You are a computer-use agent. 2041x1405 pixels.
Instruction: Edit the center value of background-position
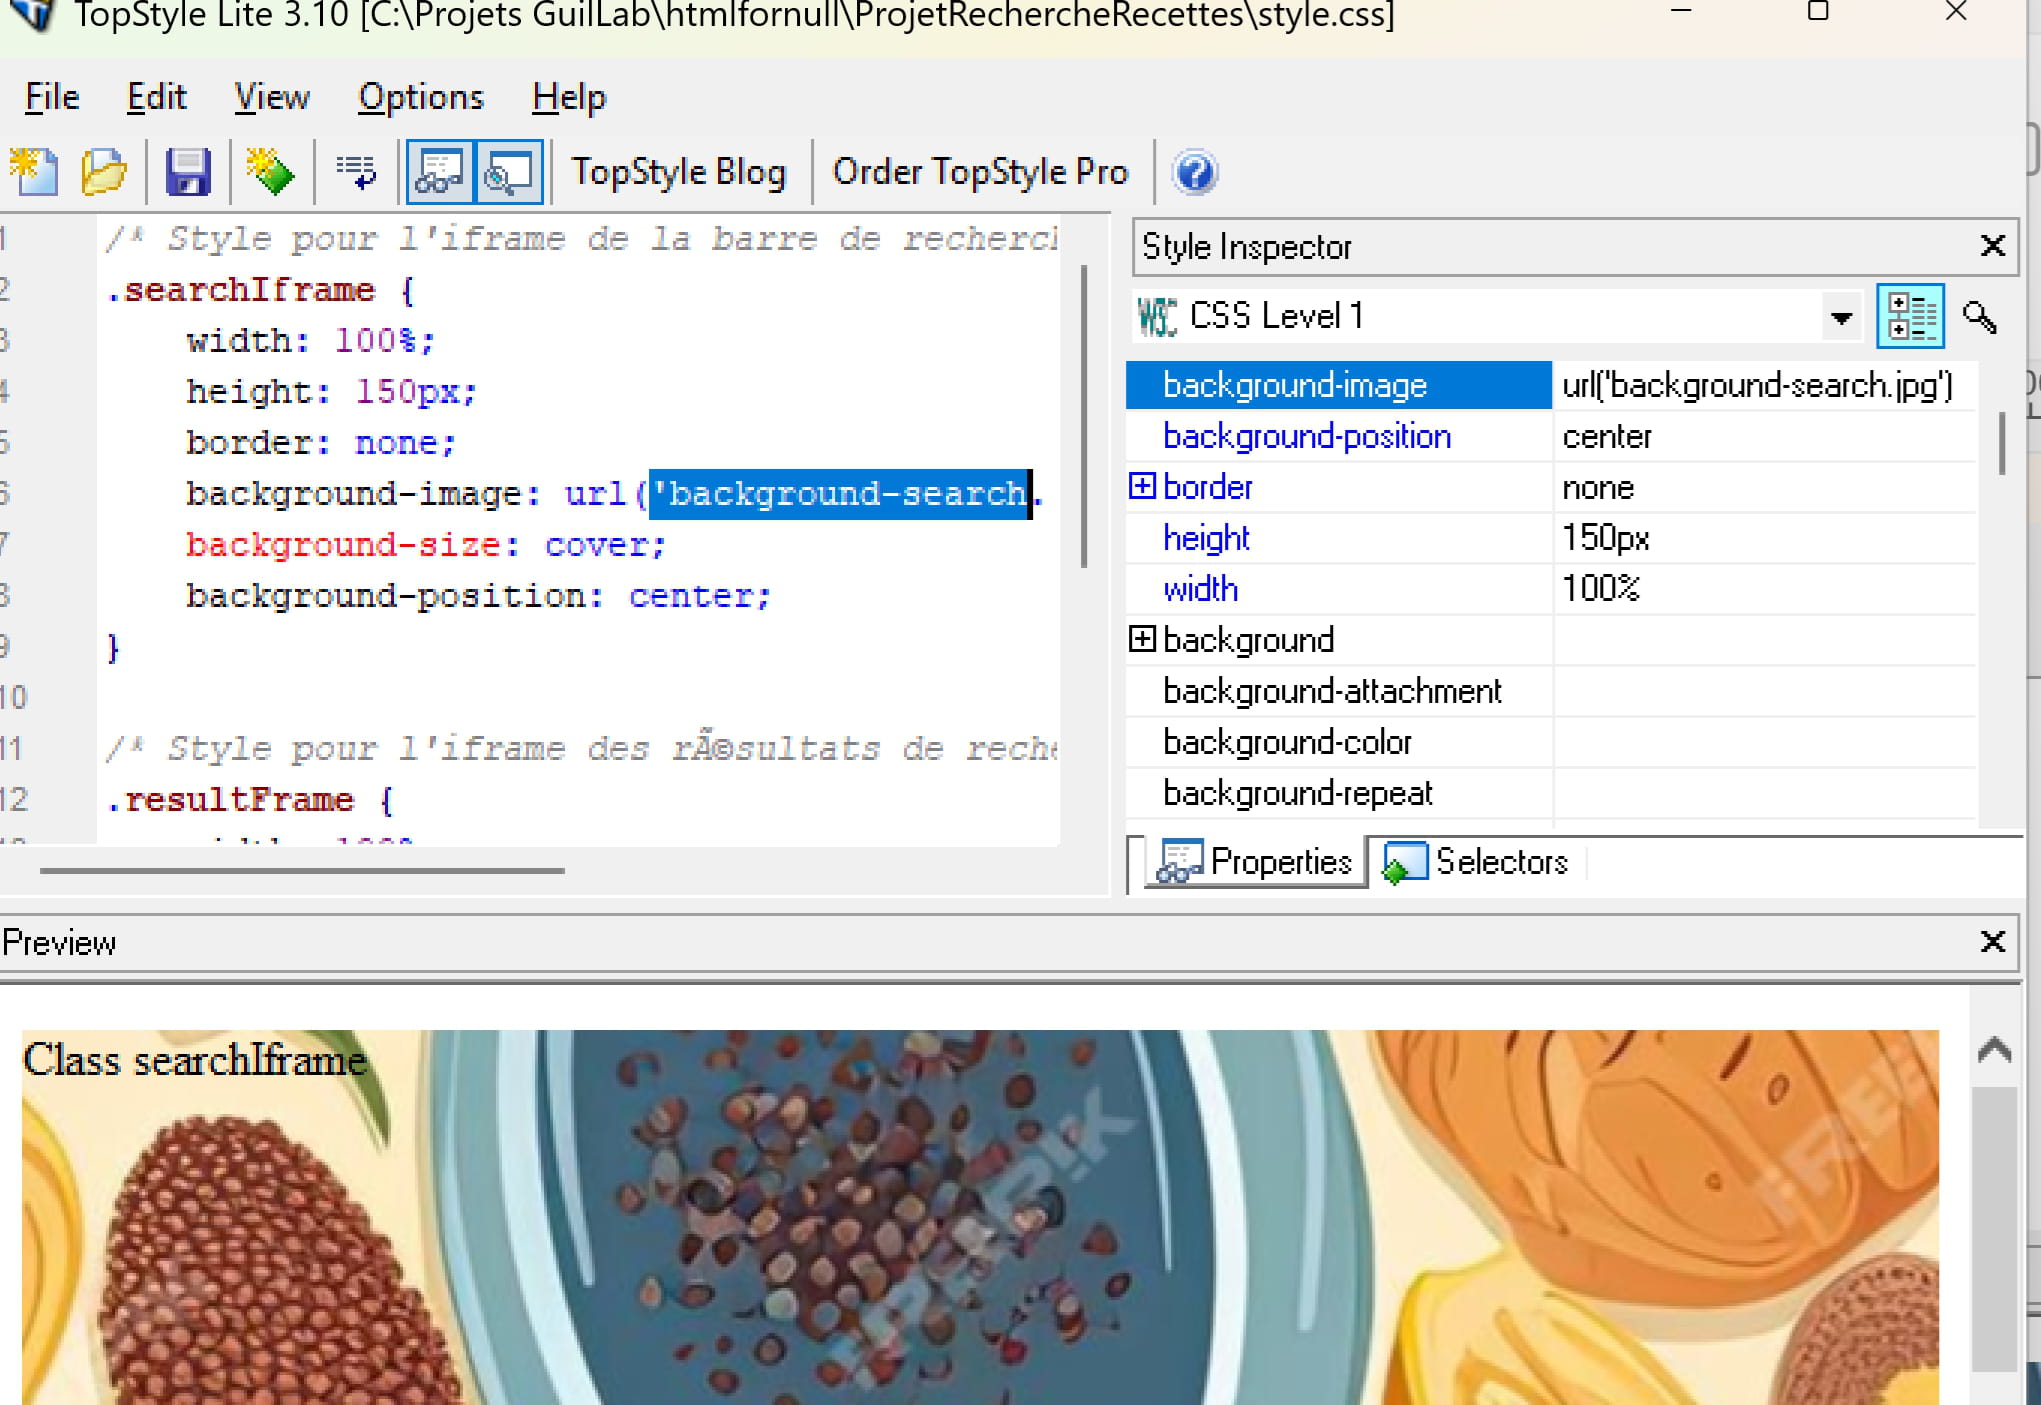(x=1765, y=436)
